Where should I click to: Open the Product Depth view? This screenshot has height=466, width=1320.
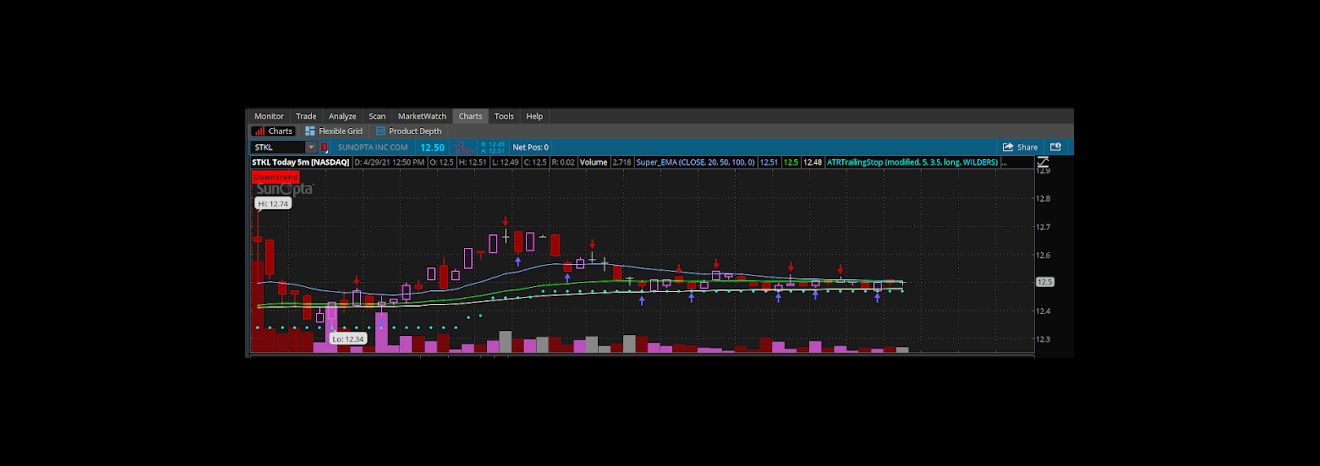[x=408, y=131]
